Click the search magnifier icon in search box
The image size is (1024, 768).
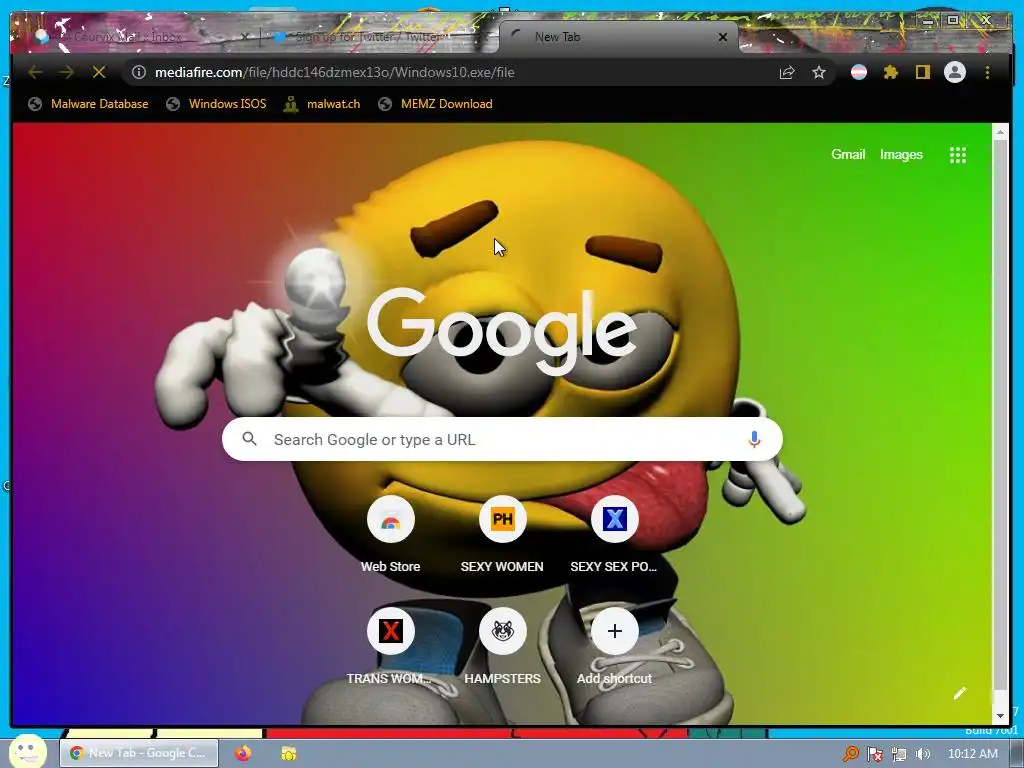[x=249, y=439]
